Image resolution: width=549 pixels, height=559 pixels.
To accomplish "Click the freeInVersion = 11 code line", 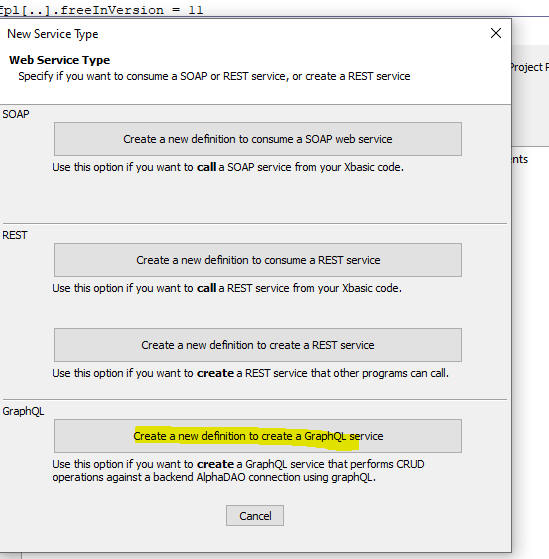I will pos(102,10).
